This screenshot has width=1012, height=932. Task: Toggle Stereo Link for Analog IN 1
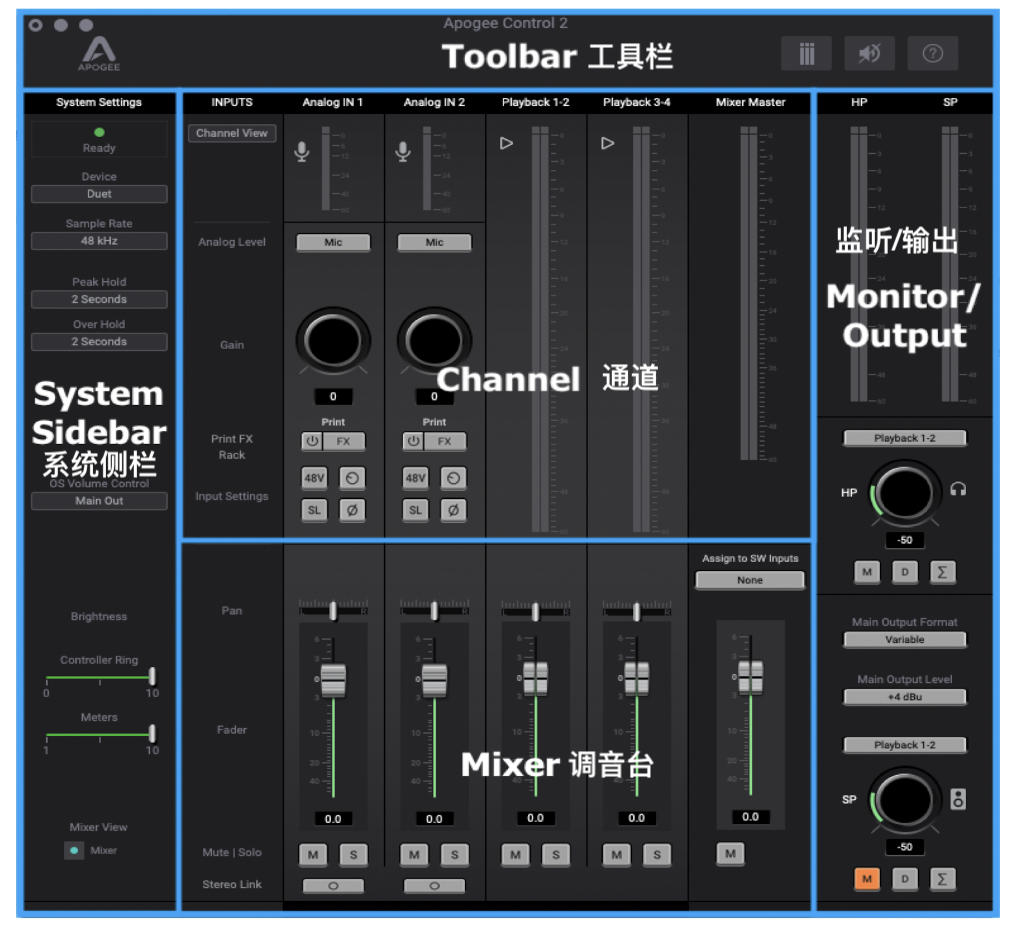[333, 885]
